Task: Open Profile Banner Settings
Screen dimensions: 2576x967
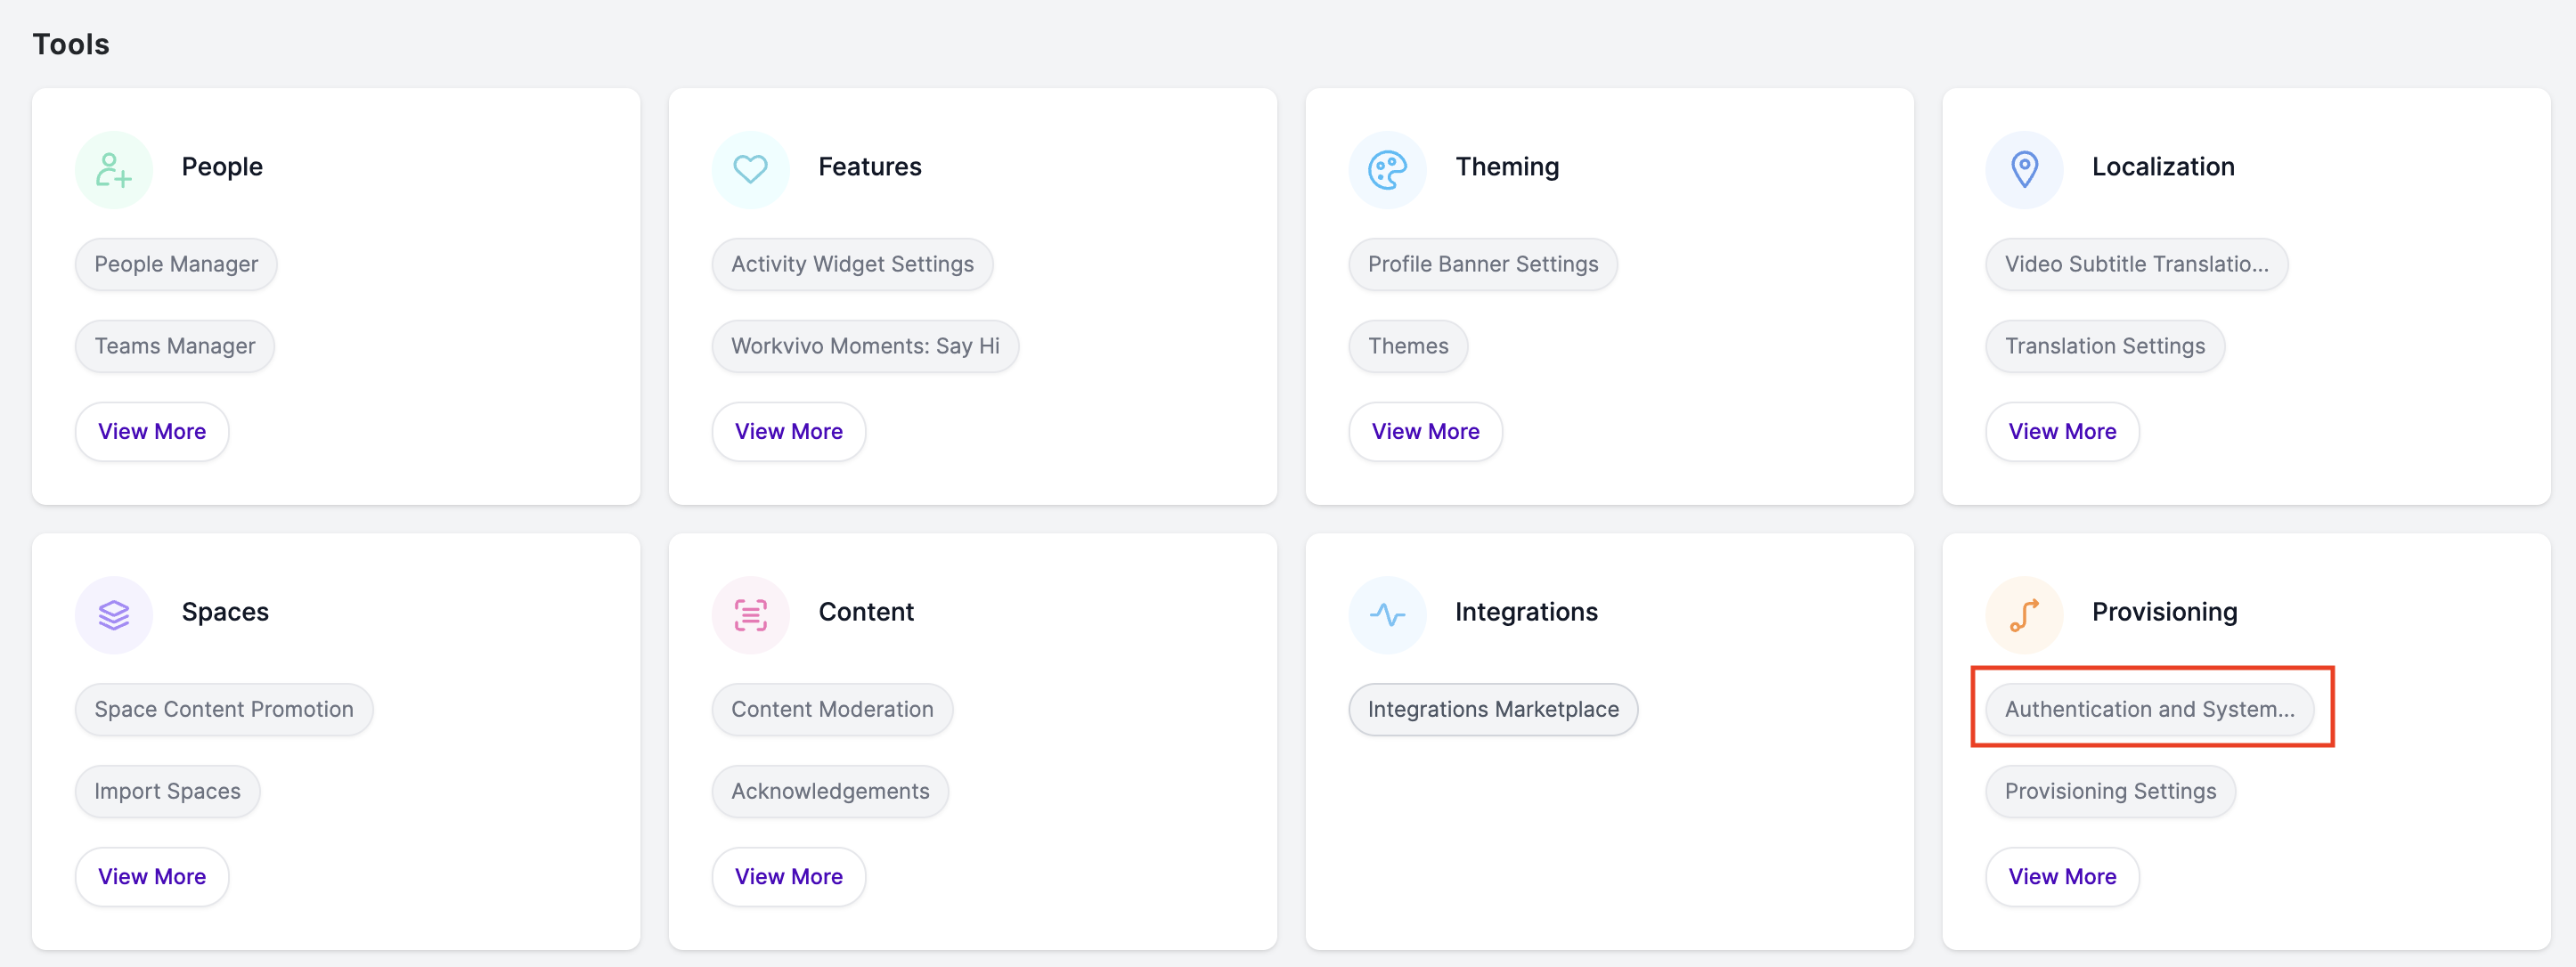Action: coord(1483,264)
